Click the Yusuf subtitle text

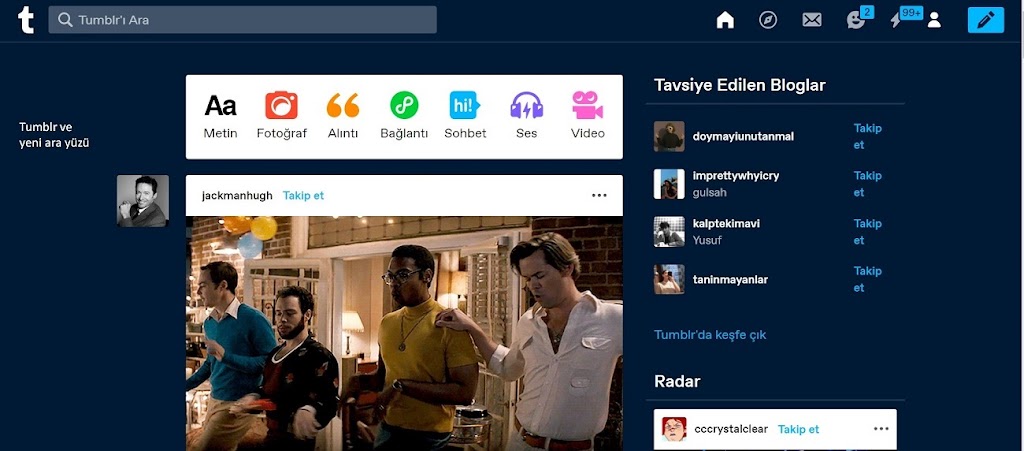click(707, 241)
